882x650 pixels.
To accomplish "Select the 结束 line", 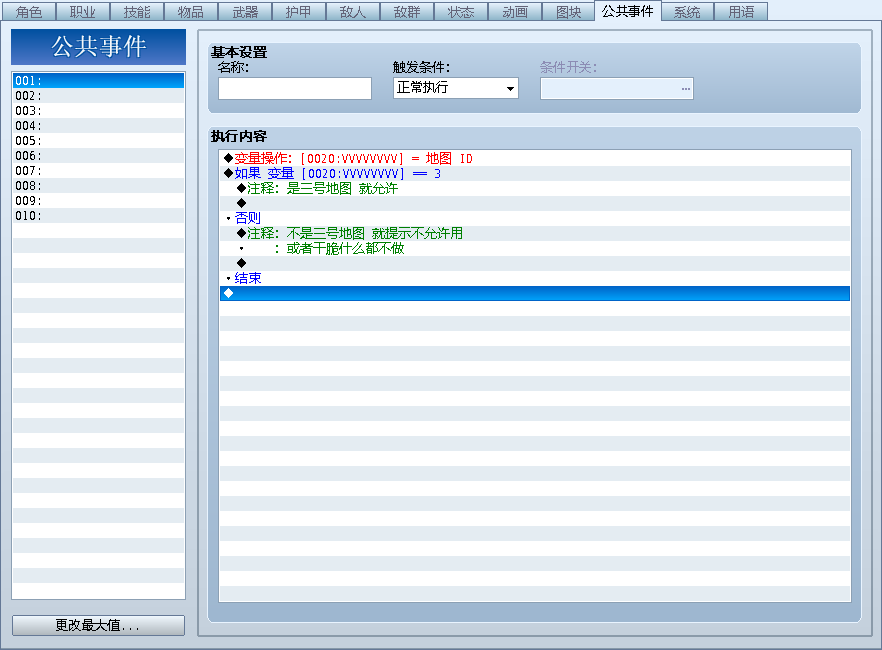I will [x=535, y=278].
